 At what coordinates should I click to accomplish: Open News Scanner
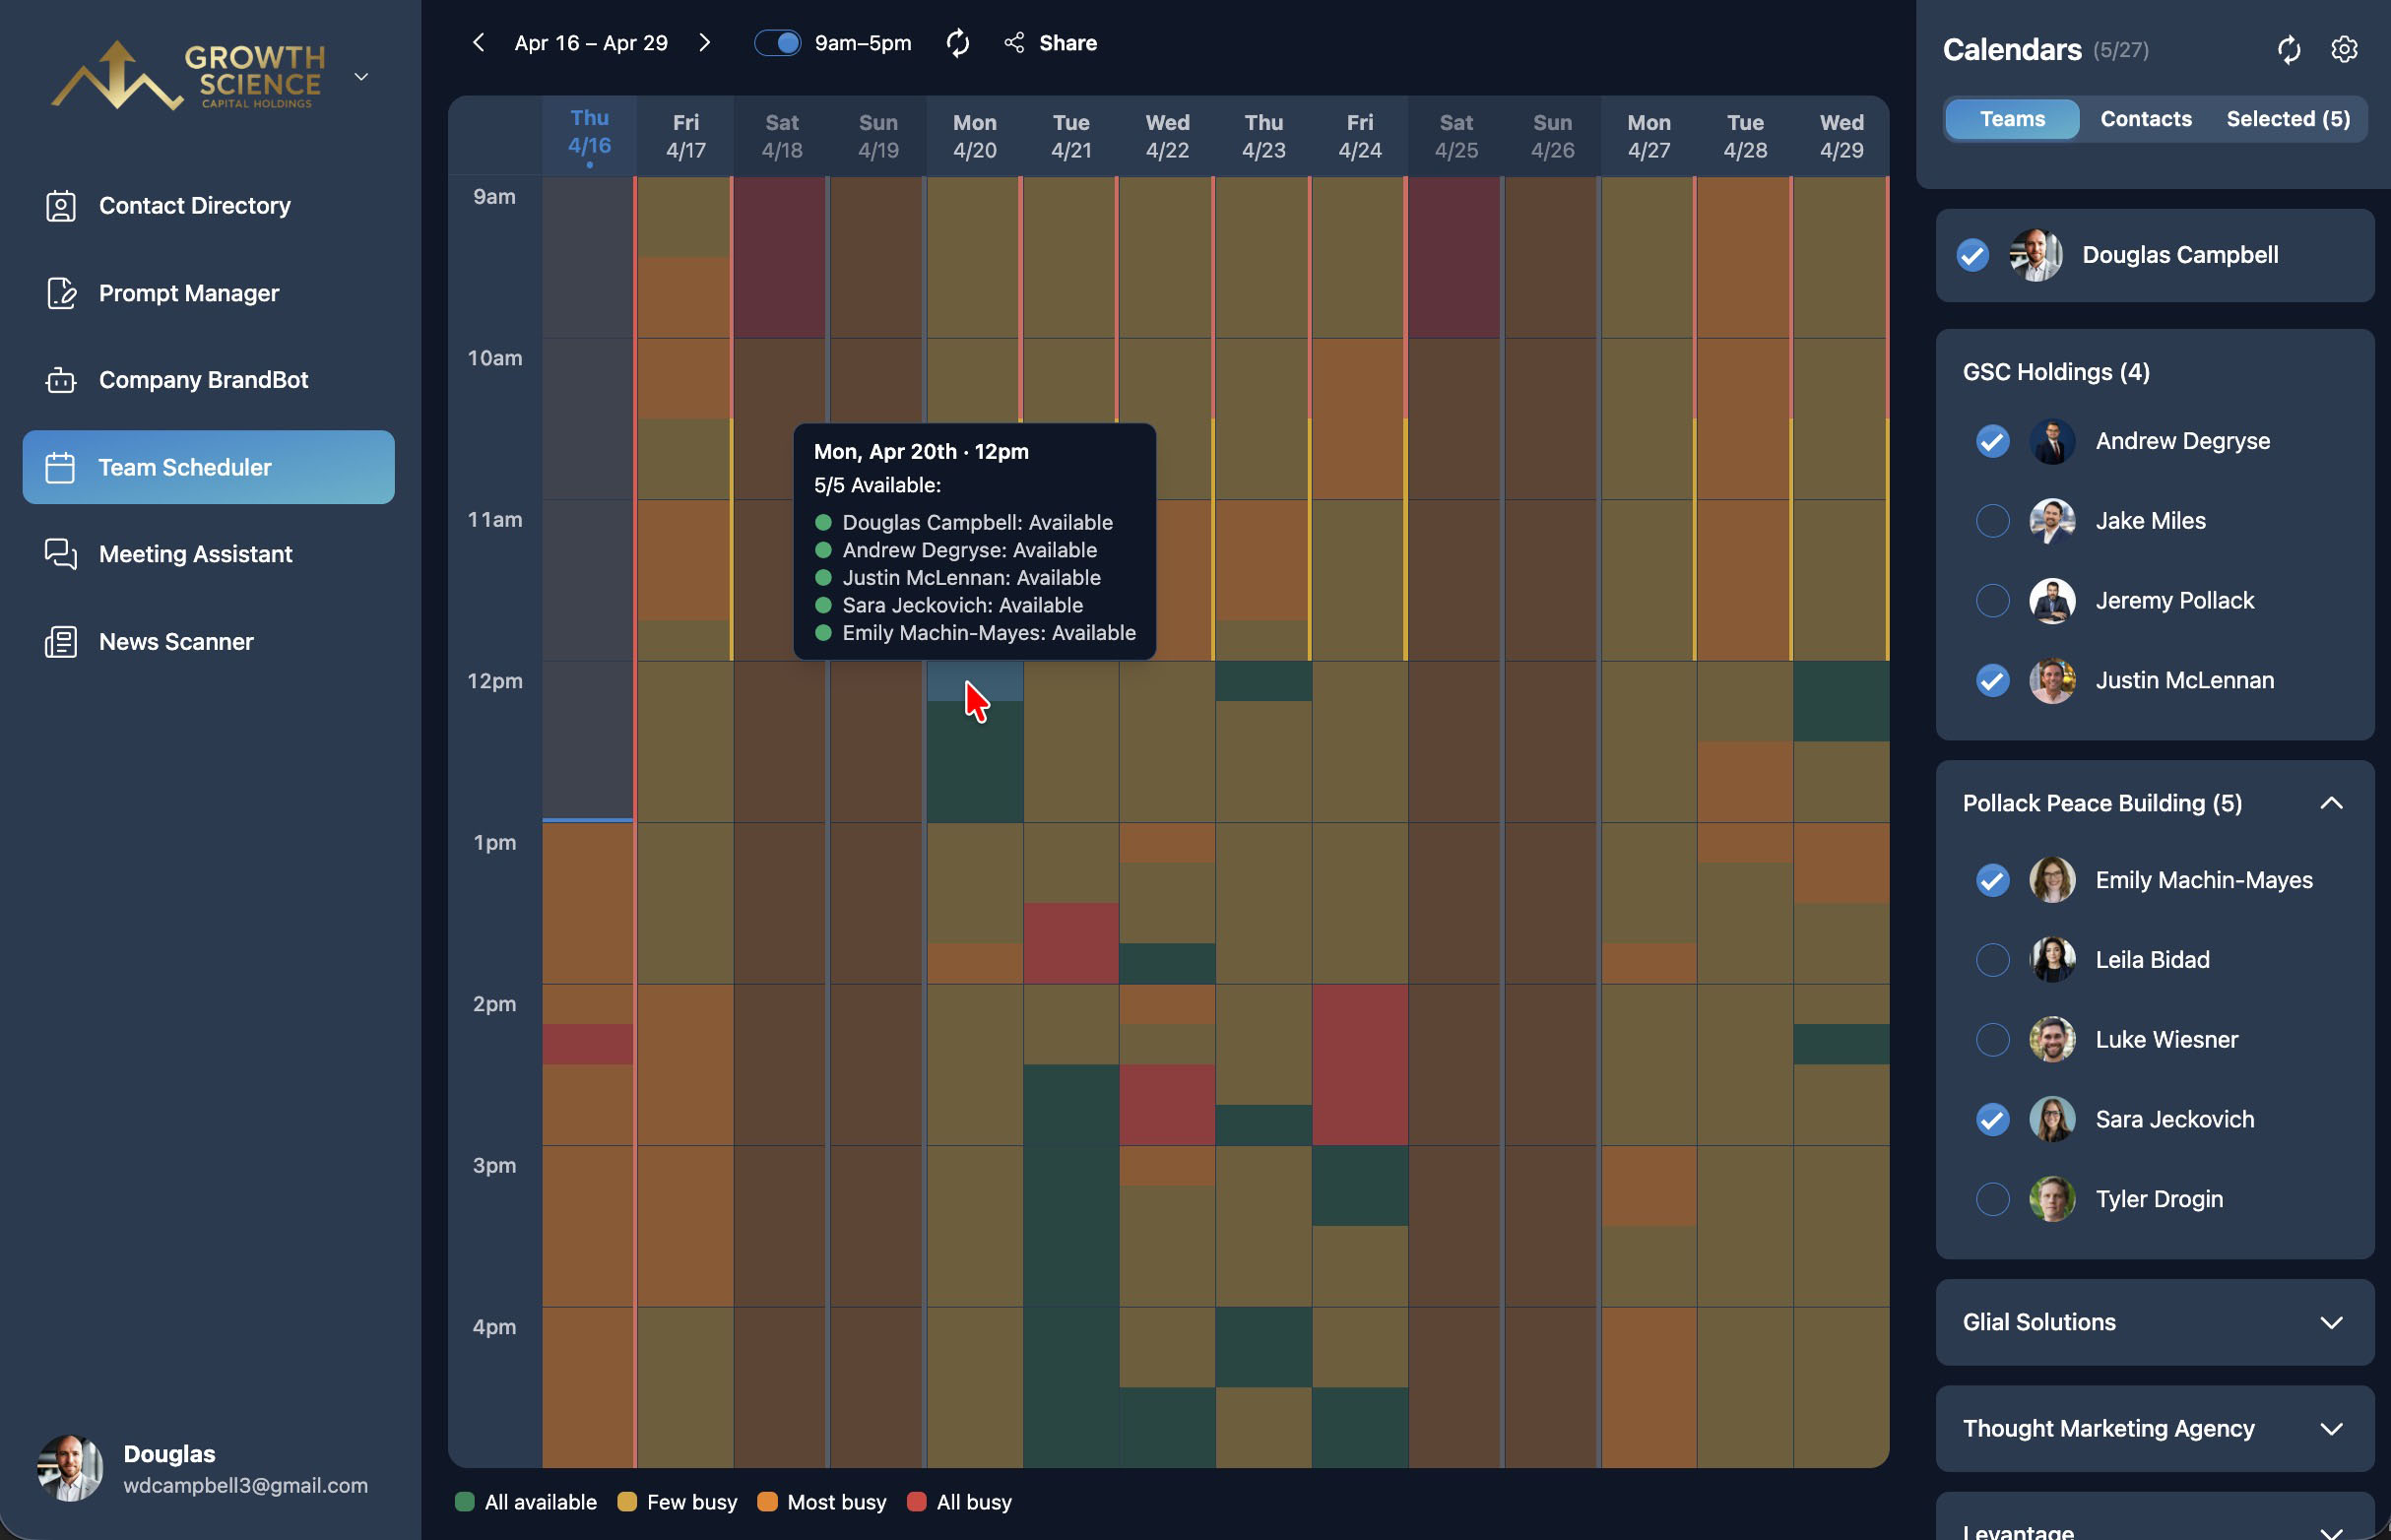tap(208, 642)
